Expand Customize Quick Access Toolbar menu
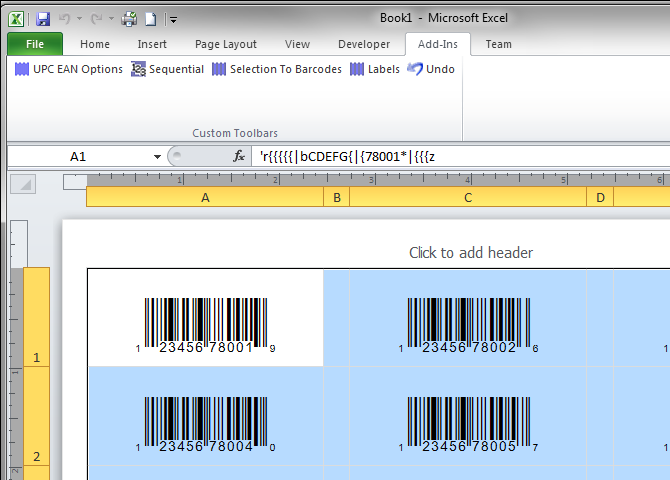Image resolution: width=670 pixels, height=480 pixels. (x=173, y=20)
